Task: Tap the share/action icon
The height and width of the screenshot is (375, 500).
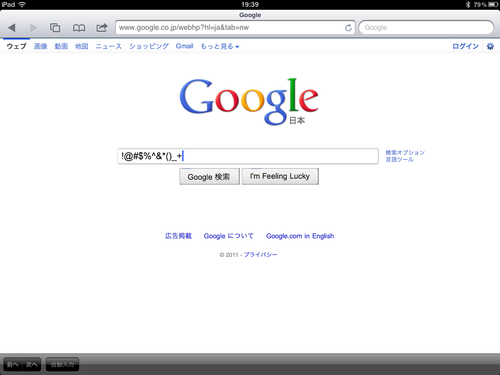Action: point(102,27)
